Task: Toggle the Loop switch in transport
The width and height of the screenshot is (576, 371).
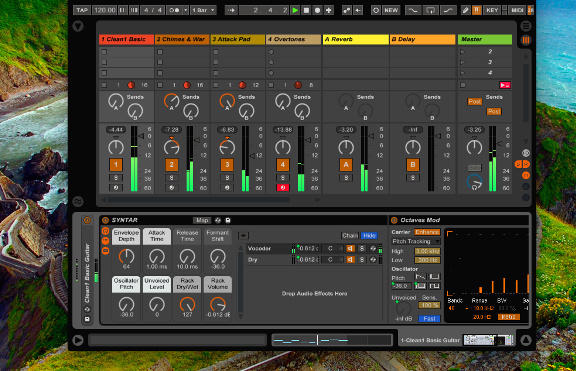Action: [x=430, y=10]
